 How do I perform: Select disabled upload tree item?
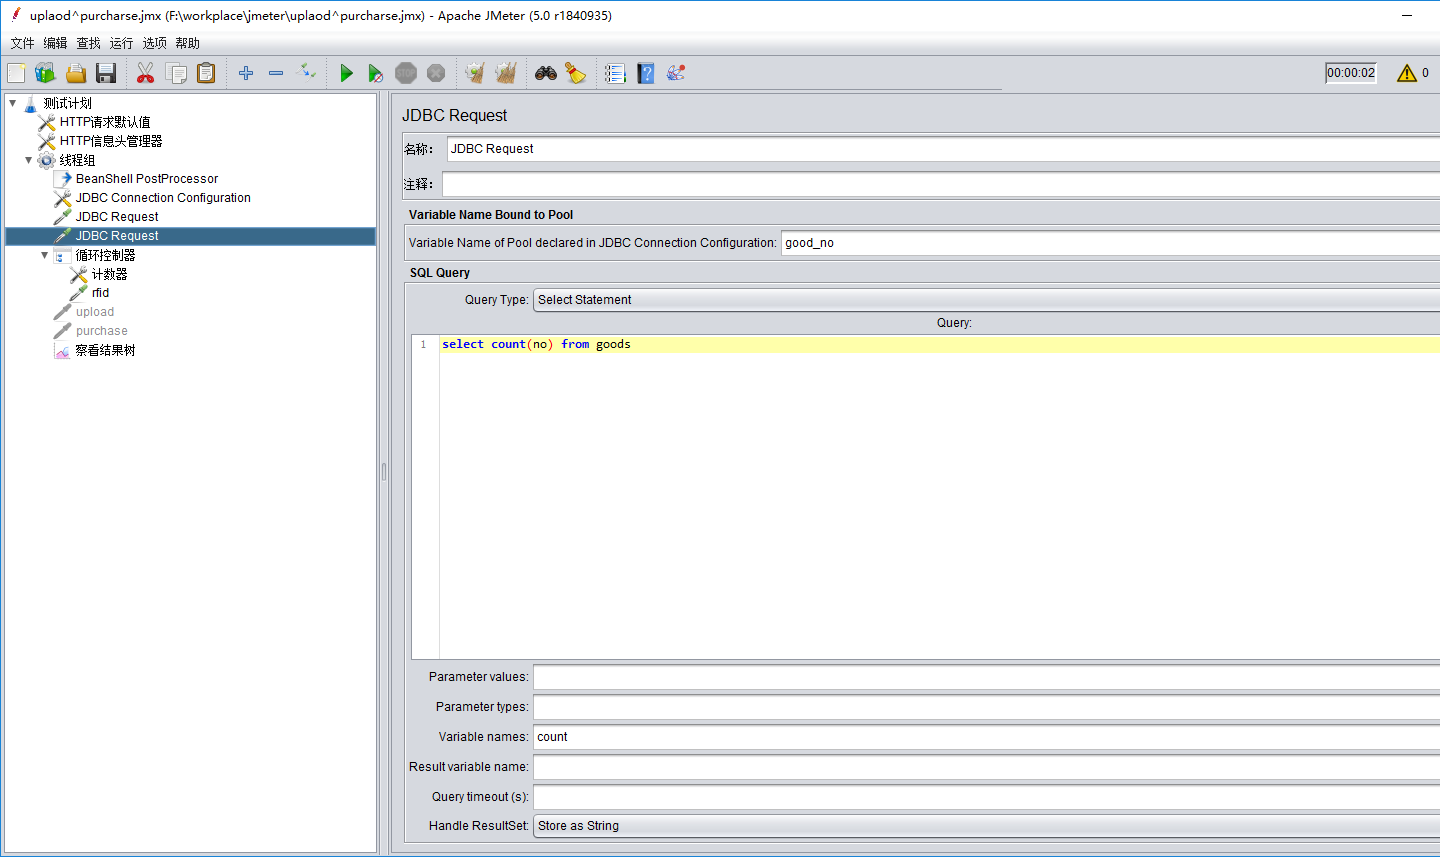pyautogui.click(x=95, y=312)
